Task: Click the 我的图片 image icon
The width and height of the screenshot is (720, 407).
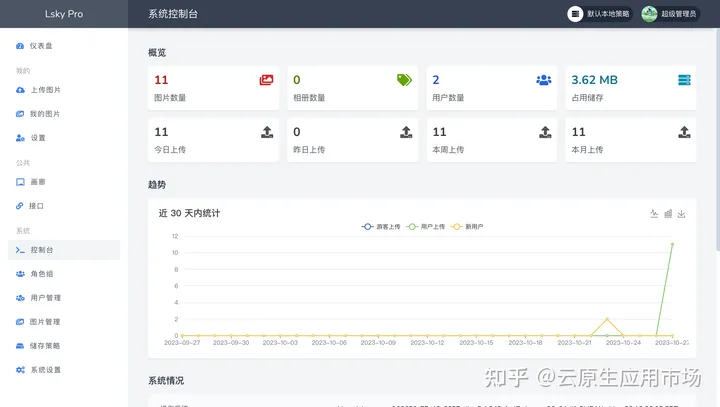Action: tap(20, 114)
